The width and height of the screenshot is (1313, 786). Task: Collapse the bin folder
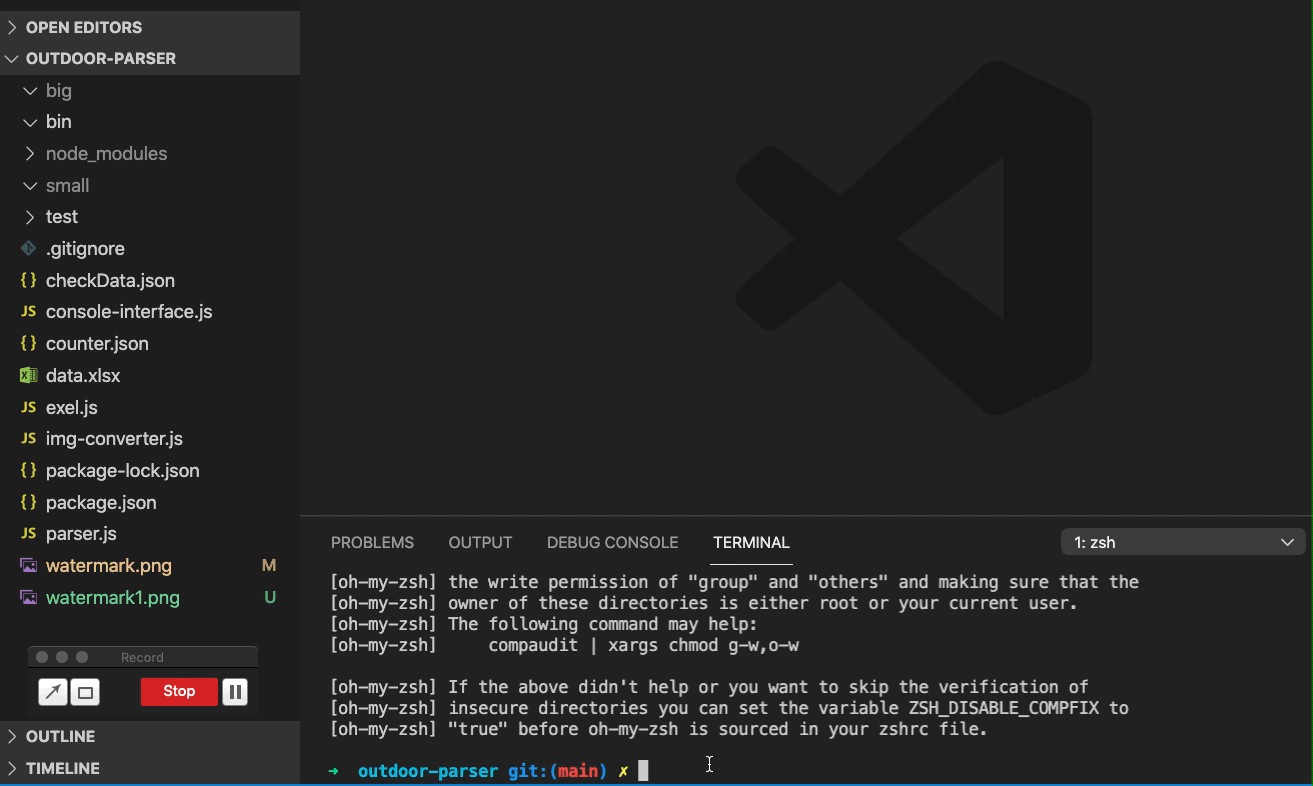click(x=30, y=122)
